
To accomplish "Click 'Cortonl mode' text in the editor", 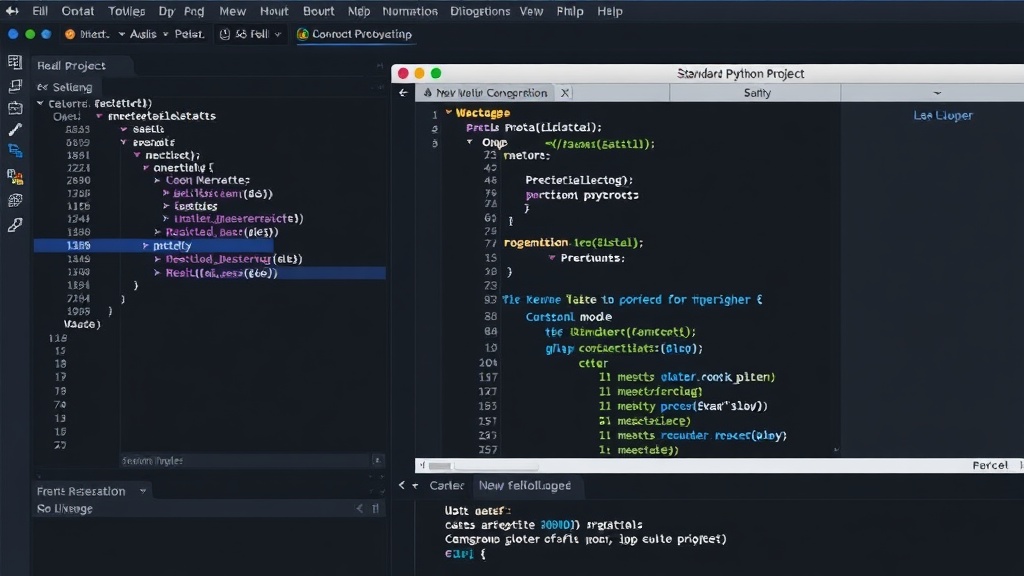I will [569, 317].
